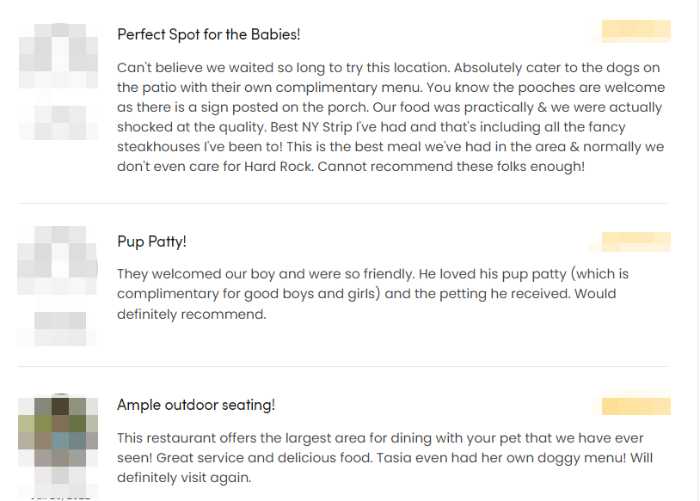
Task: Click star rating for Ample outdoor seating
Action: tap(636, 406)
